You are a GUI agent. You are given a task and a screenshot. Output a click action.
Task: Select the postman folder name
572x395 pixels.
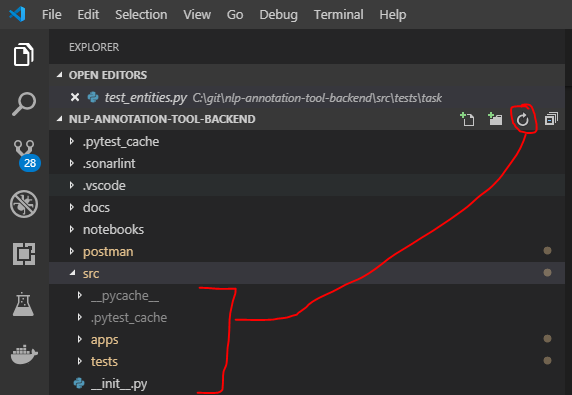pyautogui.click(x=108, y=252)
